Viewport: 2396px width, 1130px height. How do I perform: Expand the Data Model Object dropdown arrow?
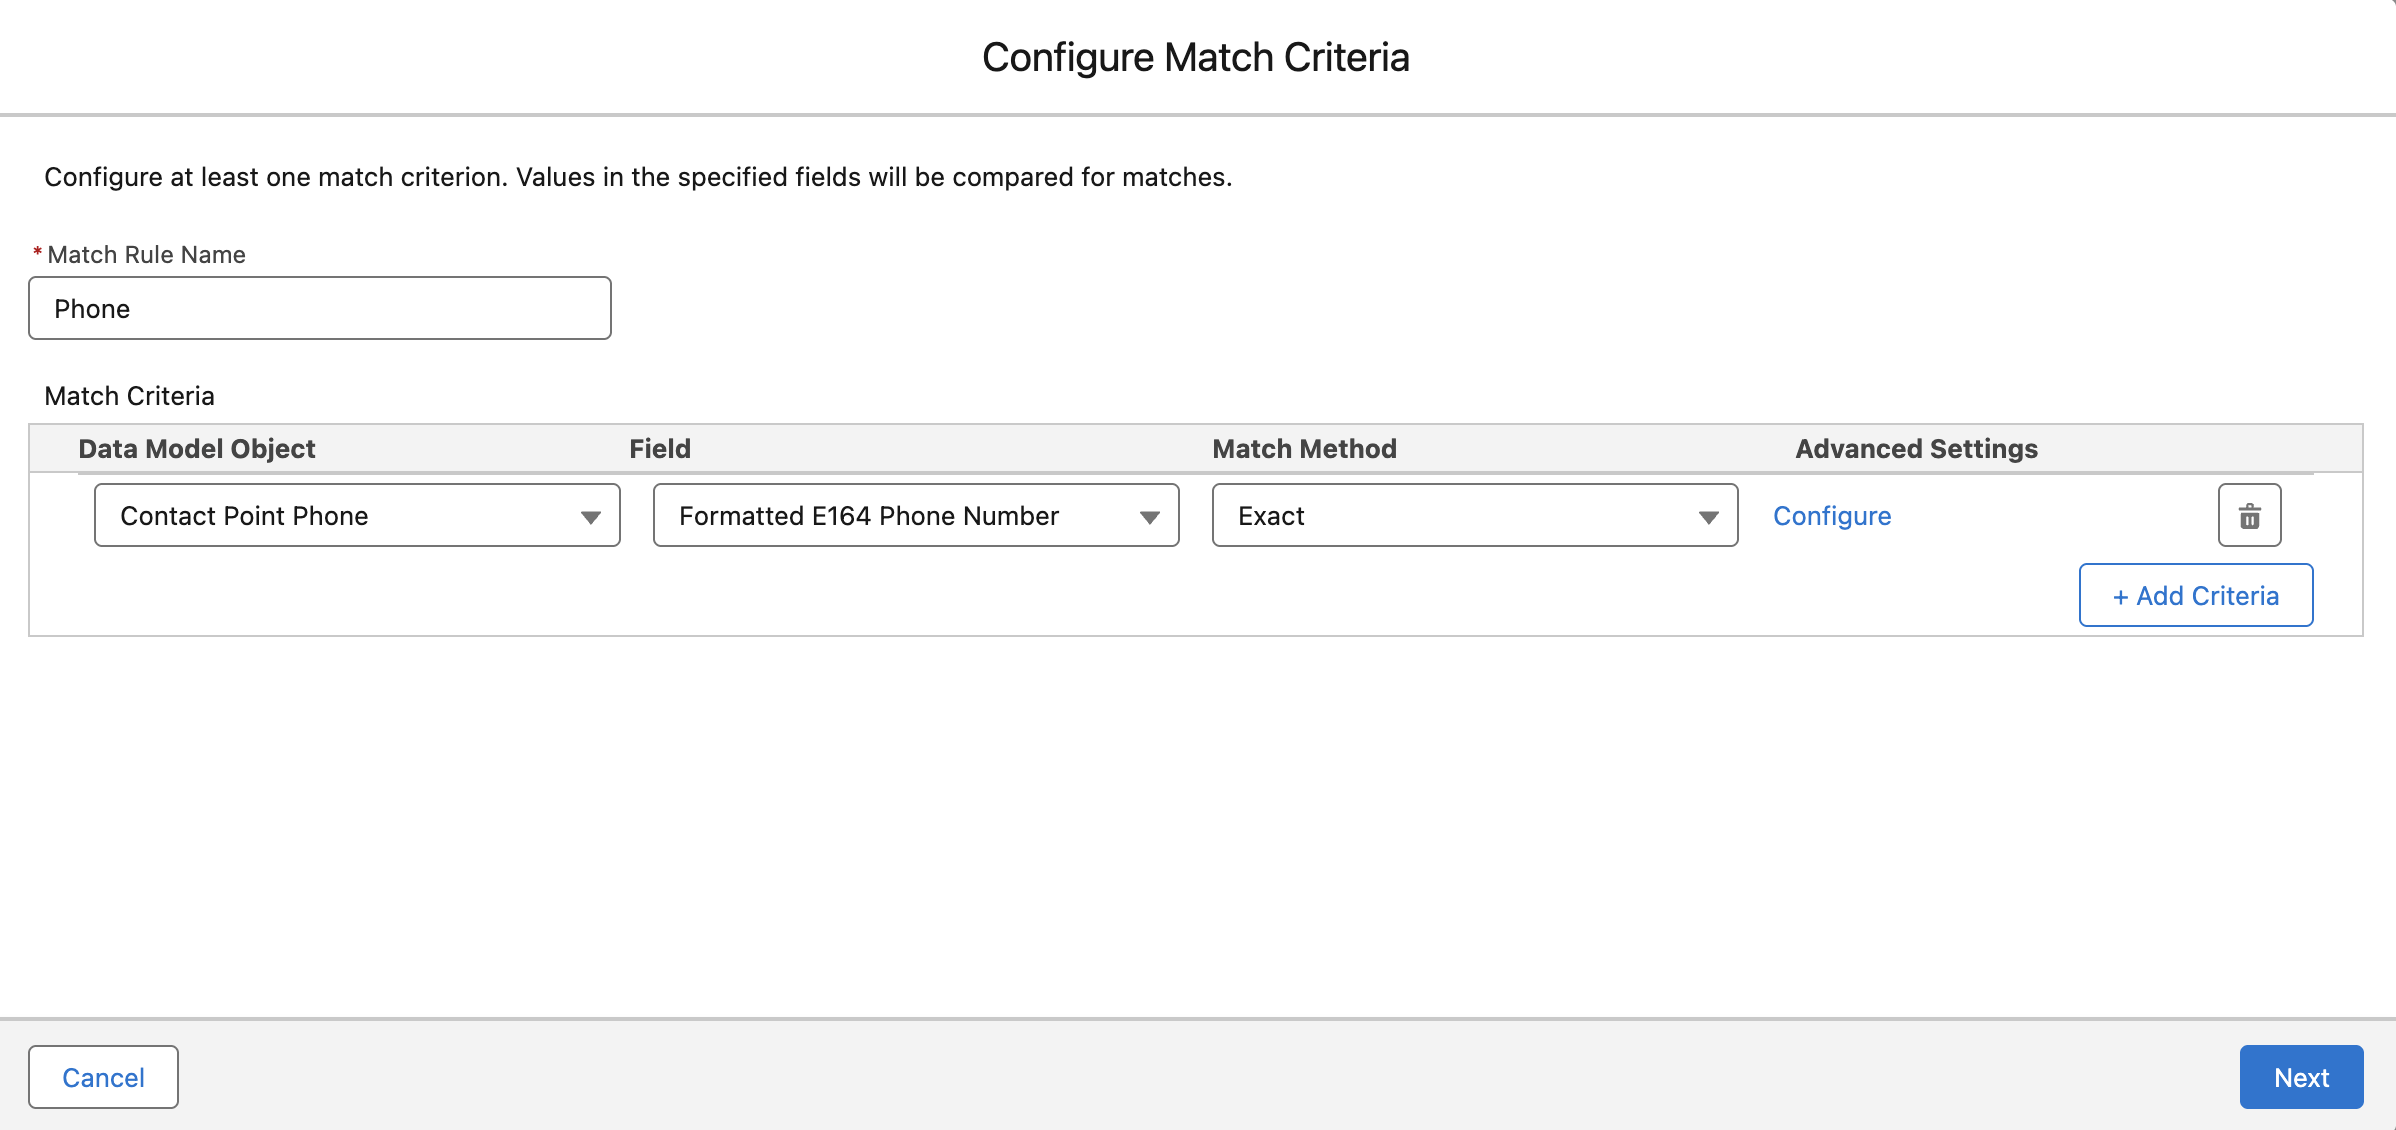point(591,517)
